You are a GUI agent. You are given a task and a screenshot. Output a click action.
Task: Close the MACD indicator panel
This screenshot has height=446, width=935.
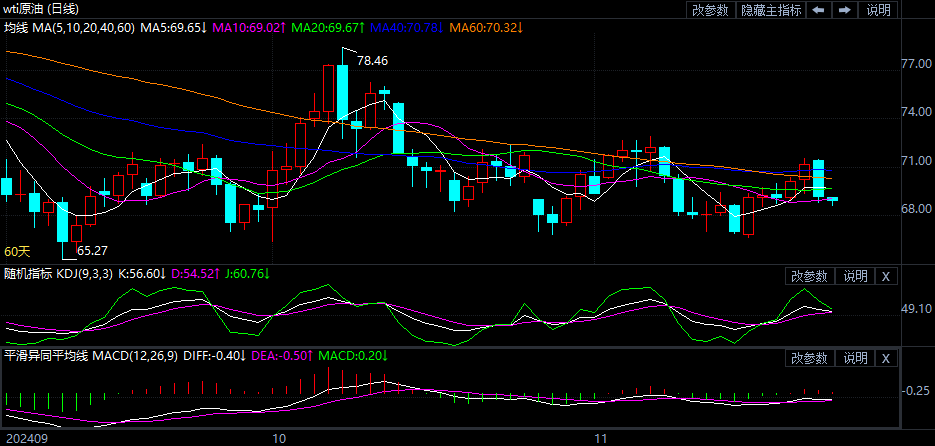886,358
